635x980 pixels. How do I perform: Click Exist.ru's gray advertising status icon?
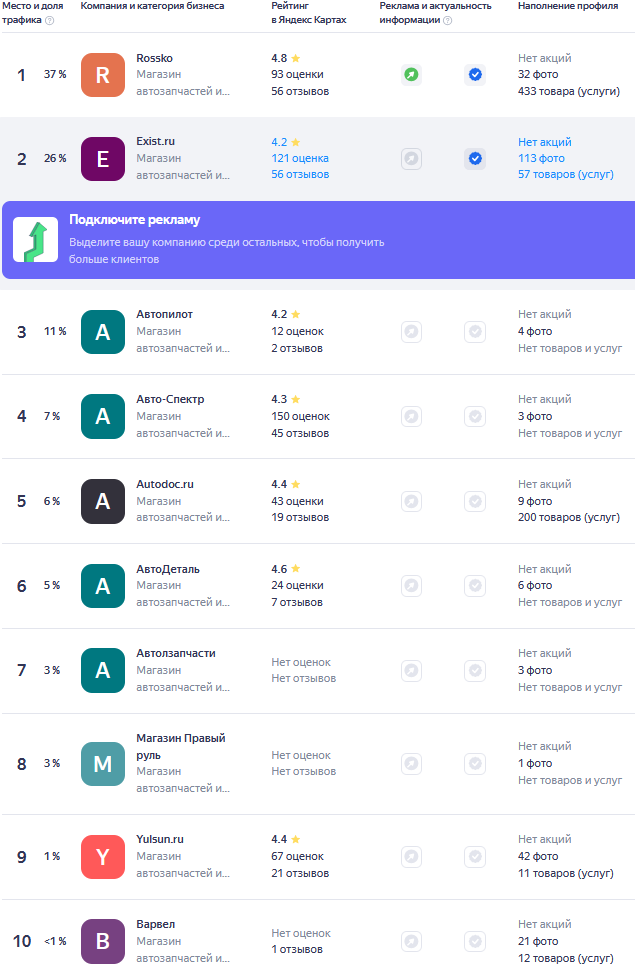pyautogui.click(x=411, y=158)
